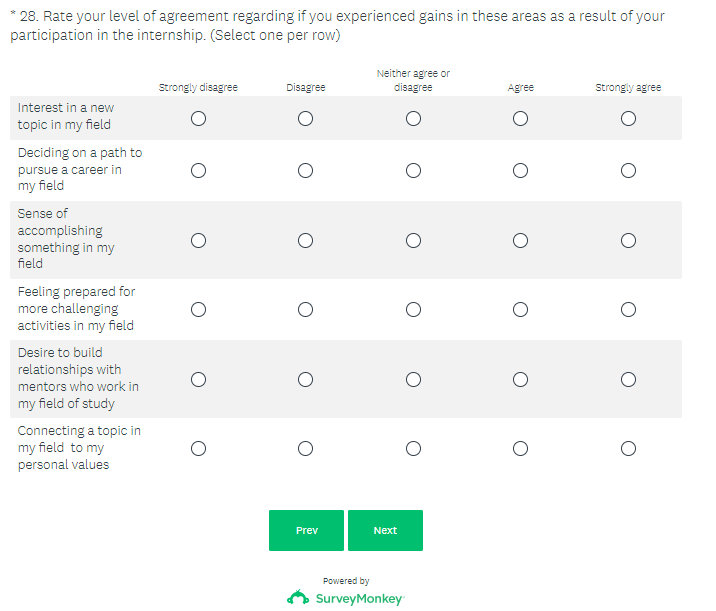Pick Strongly agree for relationships with mentors row

(628, 379)
